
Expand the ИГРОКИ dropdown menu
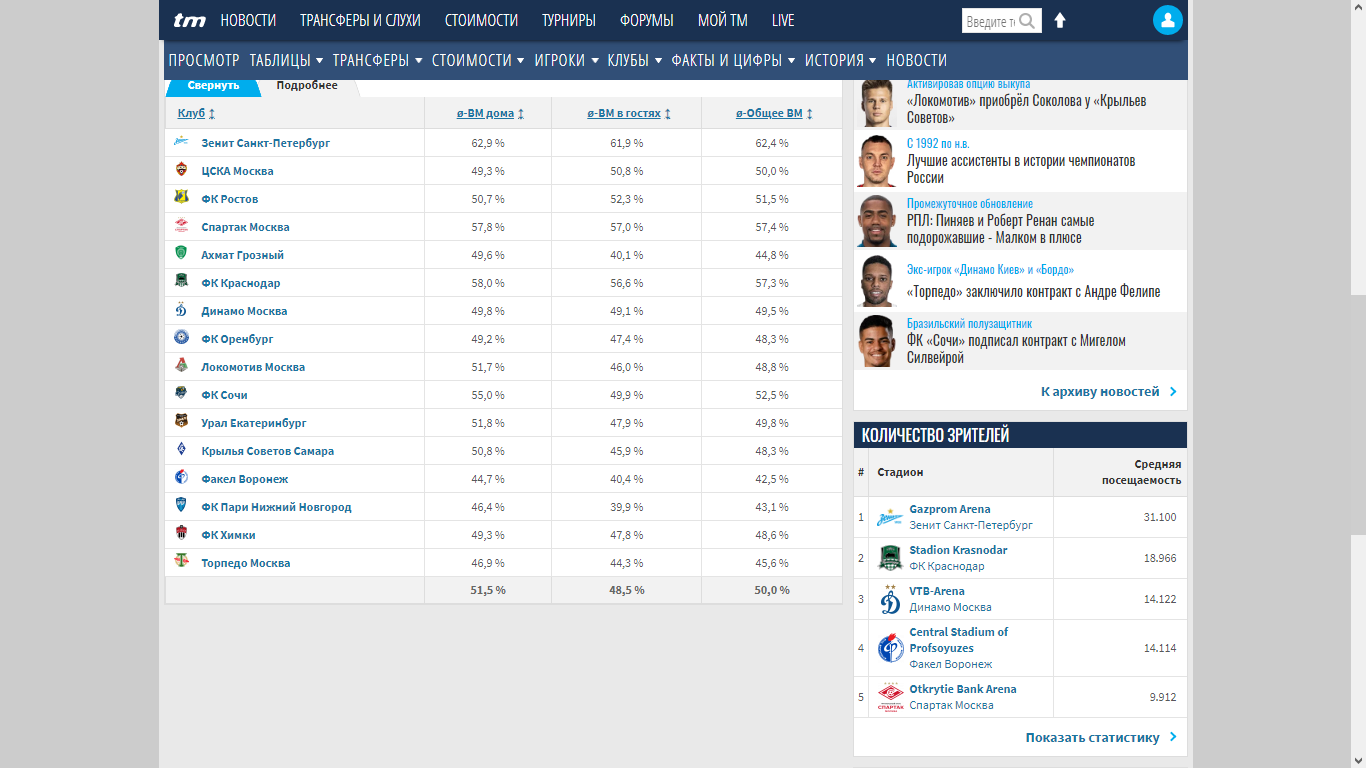tap(566, 60)
